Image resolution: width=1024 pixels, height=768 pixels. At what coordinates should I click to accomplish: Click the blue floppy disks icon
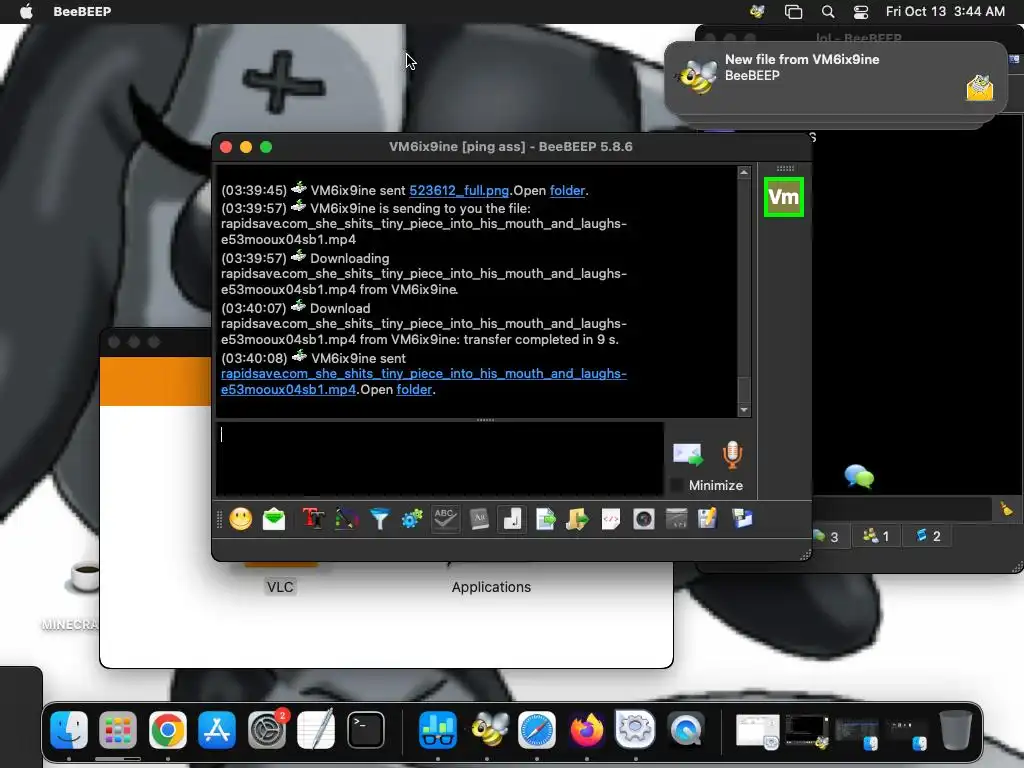coord(742,519)
